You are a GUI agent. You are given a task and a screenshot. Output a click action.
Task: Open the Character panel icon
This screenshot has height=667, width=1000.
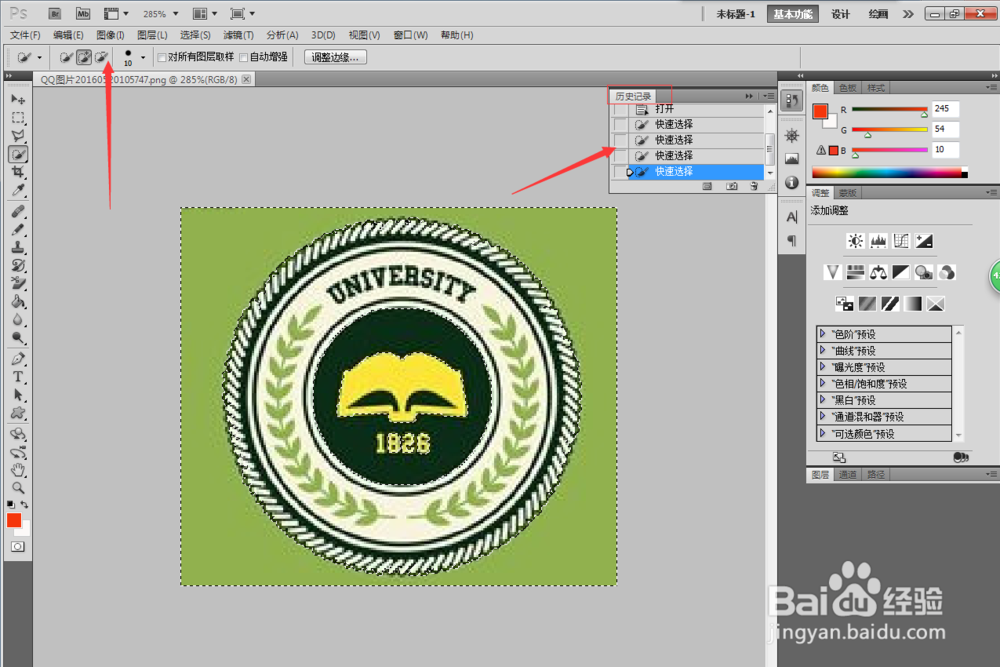pos(792,217)
